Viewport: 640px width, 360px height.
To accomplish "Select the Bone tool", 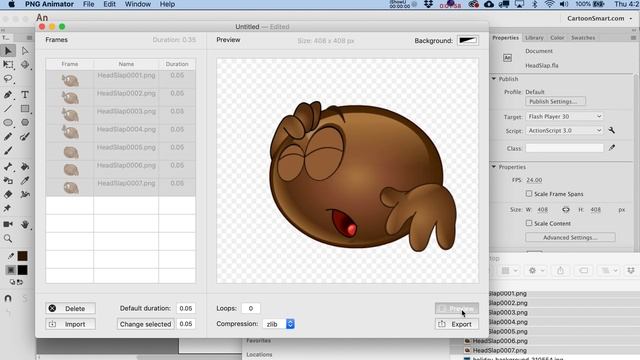I will (x=8, y=167).
